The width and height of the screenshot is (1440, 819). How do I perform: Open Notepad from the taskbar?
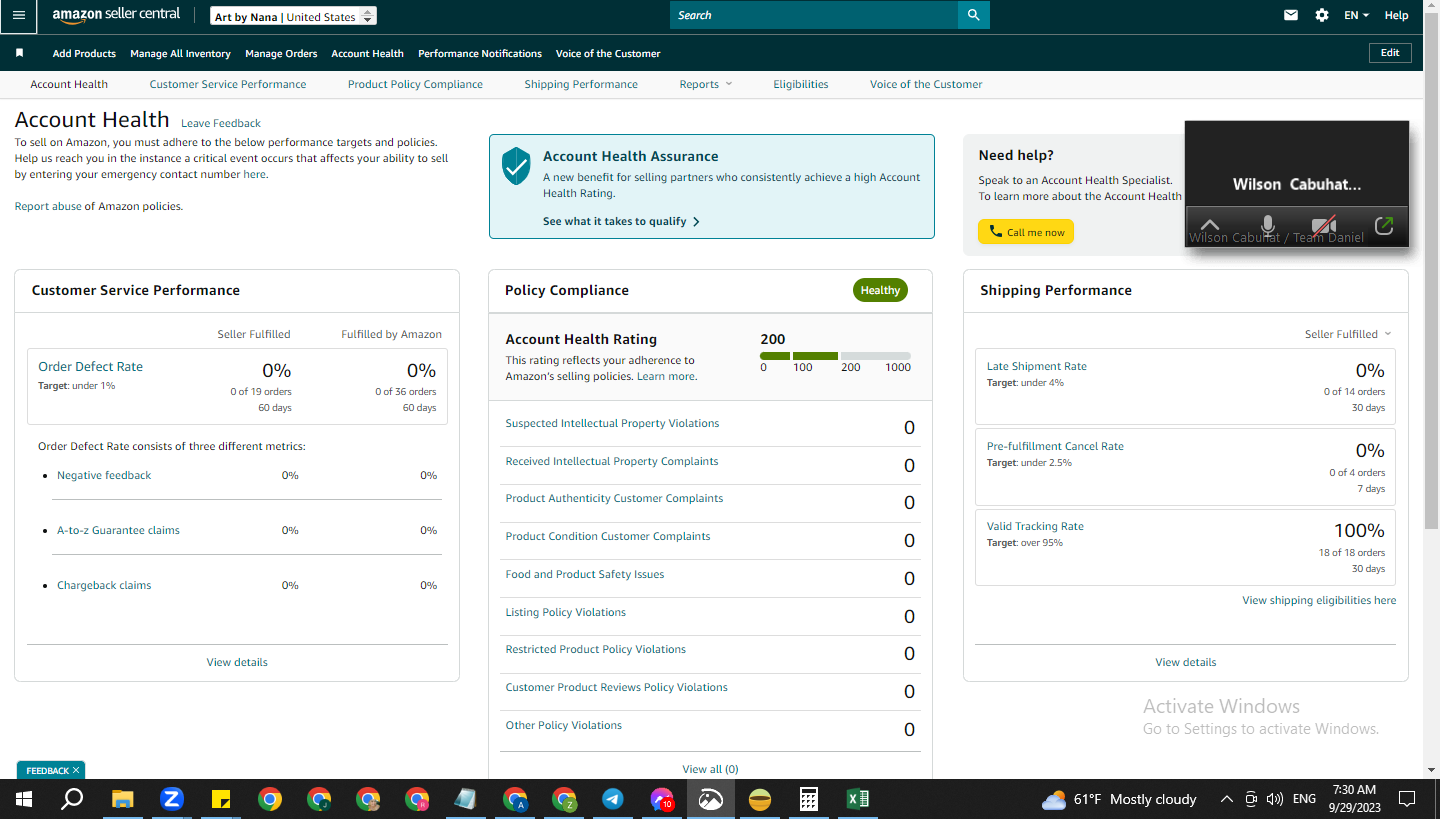466,799
